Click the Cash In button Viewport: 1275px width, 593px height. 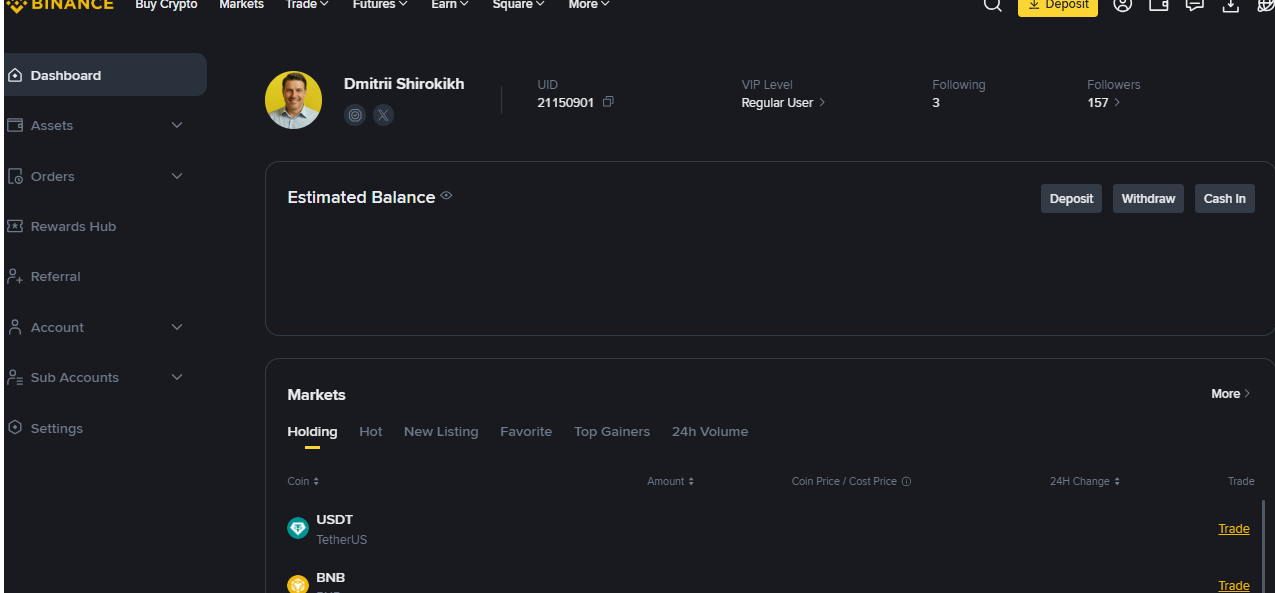[x=1224, y=198]
